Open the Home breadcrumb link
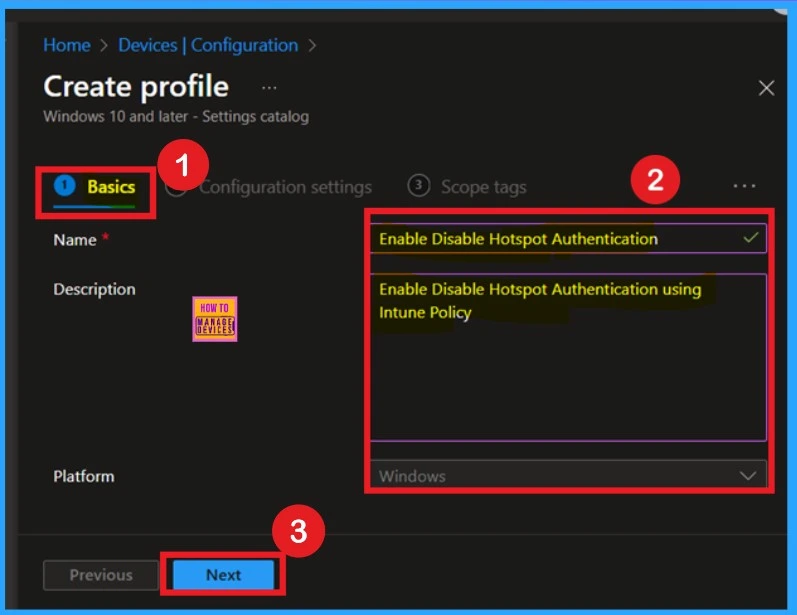 click(67, 45)
